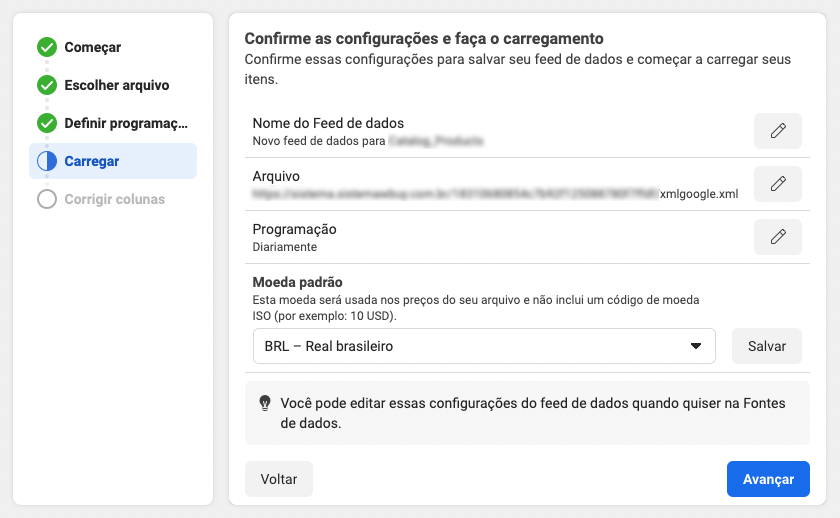Click half-filled circle icon for Carregar
This screenshot has width=840, height=518.
click(x=47, y=161)
